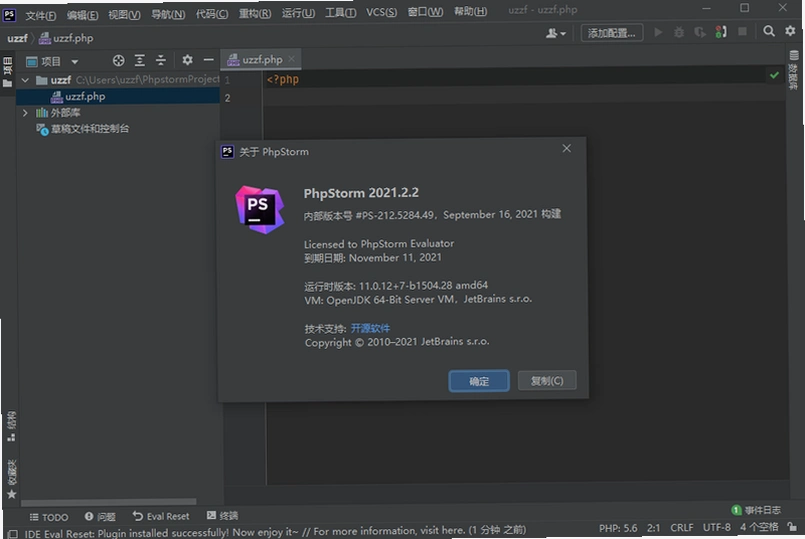Open the 导航(N) menu

click(x=167, y=14)
